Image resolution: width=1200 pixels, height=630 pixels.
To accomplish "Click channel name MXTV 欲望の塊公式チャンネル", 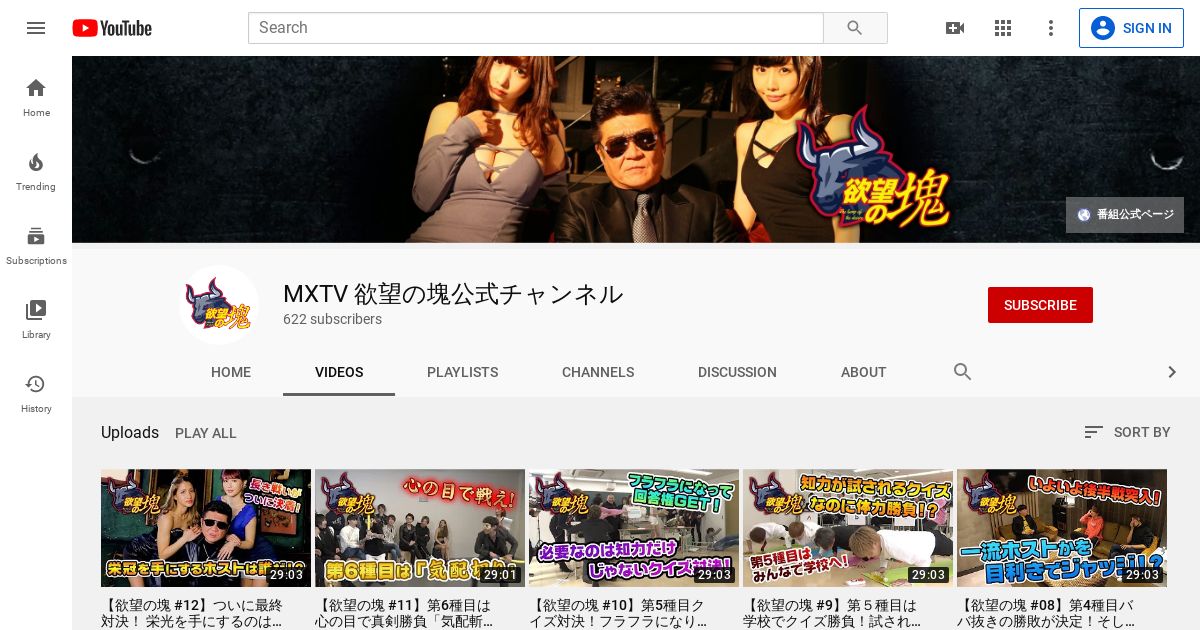I will [x=453, y=294].
